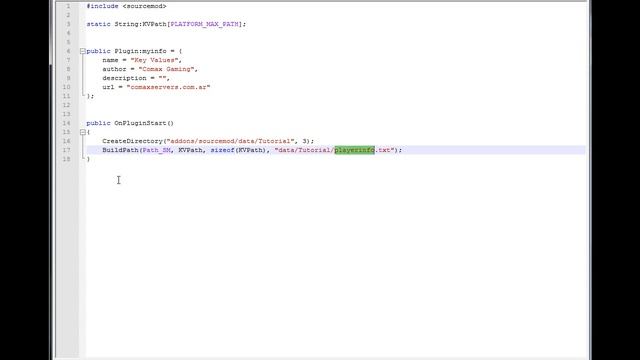The height and width of the screenshot is (360, 640).
Task: Click line number 11 in the margin
Action: click(67, 96)
